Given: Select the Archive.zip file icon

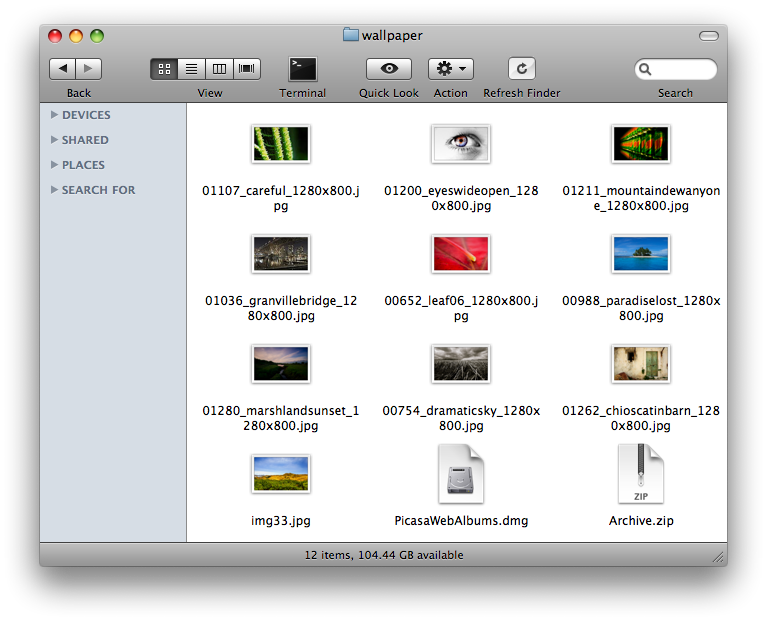Looking at the screenshot, I should 641,474.
